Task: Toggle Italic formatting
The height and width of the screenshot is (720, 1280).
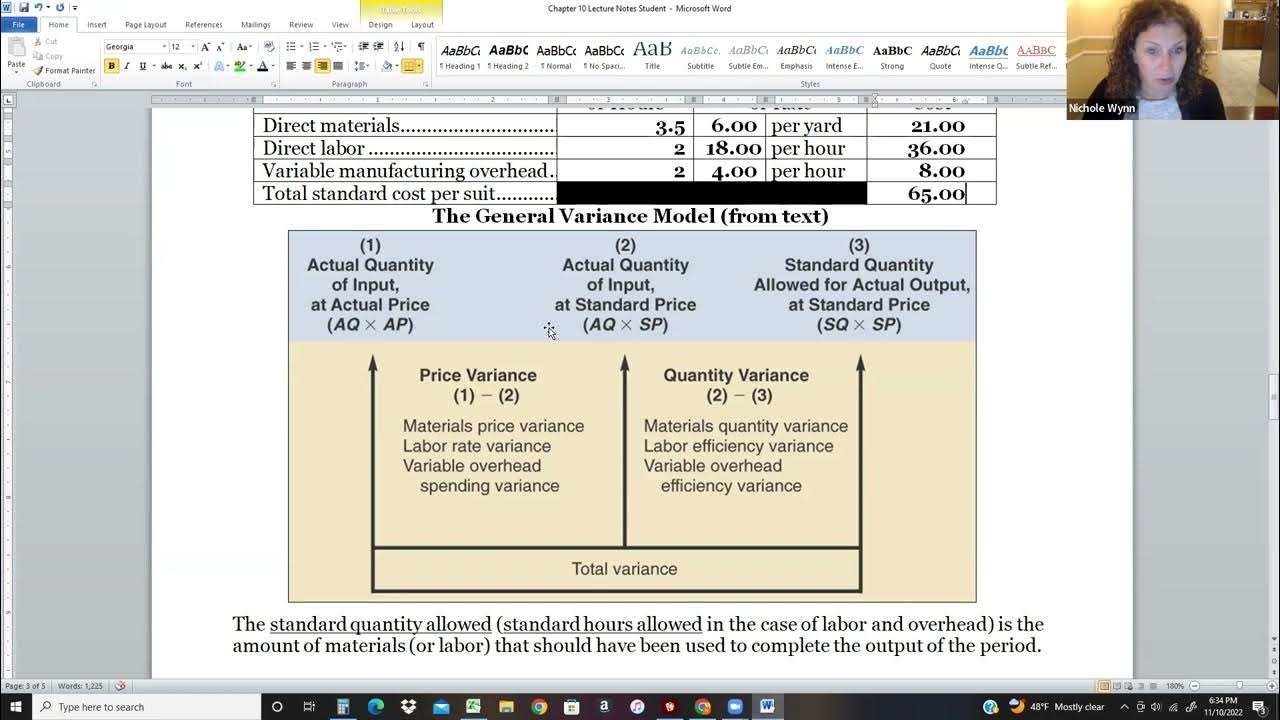Action: point(126,66)
